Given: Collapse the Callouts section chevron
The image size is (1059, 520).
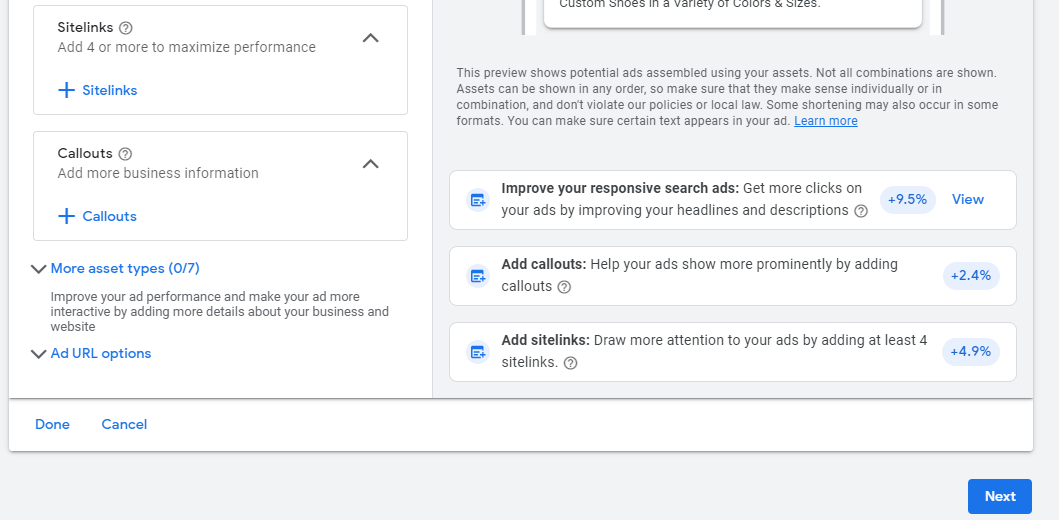Looking at the screenshot, I should tap(370, 164).
